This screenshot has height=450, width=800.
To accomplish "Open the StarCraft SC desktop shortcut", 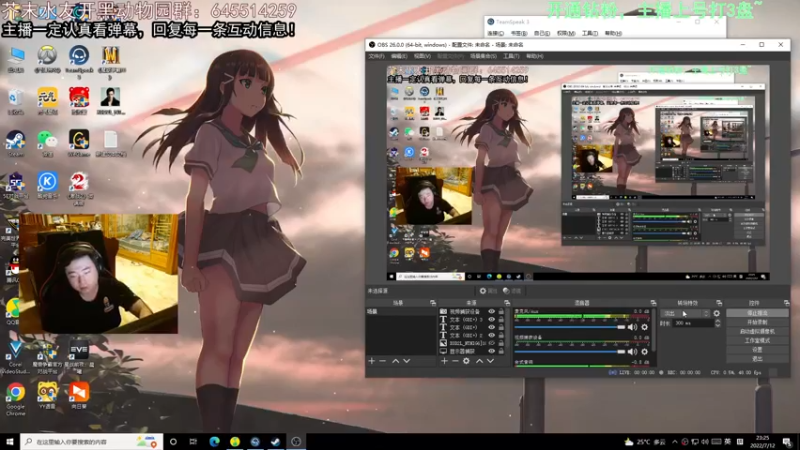I will 15,185.
